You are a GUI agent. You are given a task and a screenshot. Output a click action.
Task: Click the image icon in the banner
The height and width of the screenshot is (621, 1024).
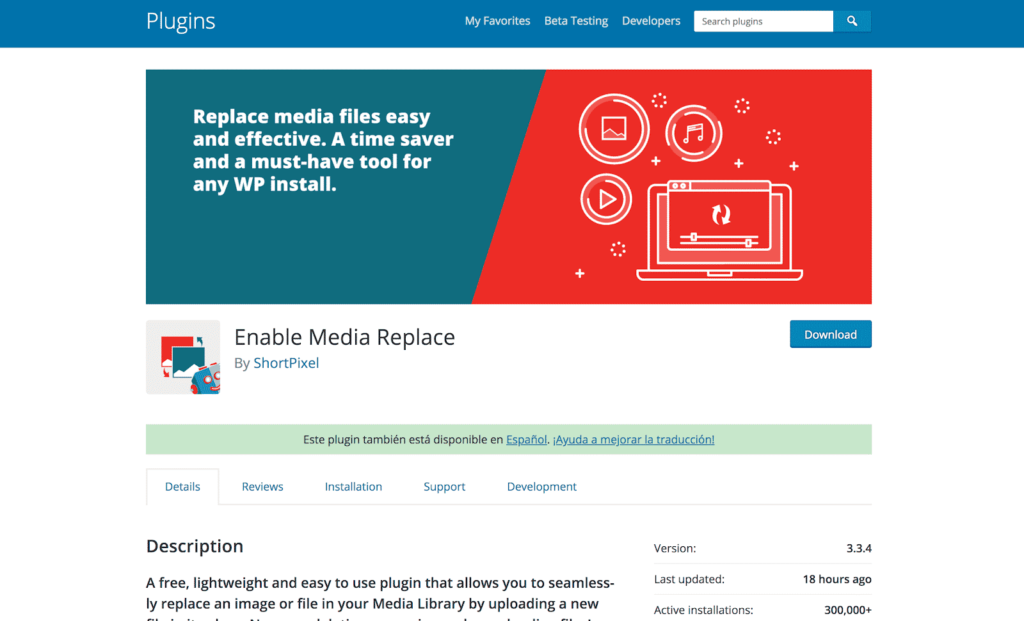(614, 129)
